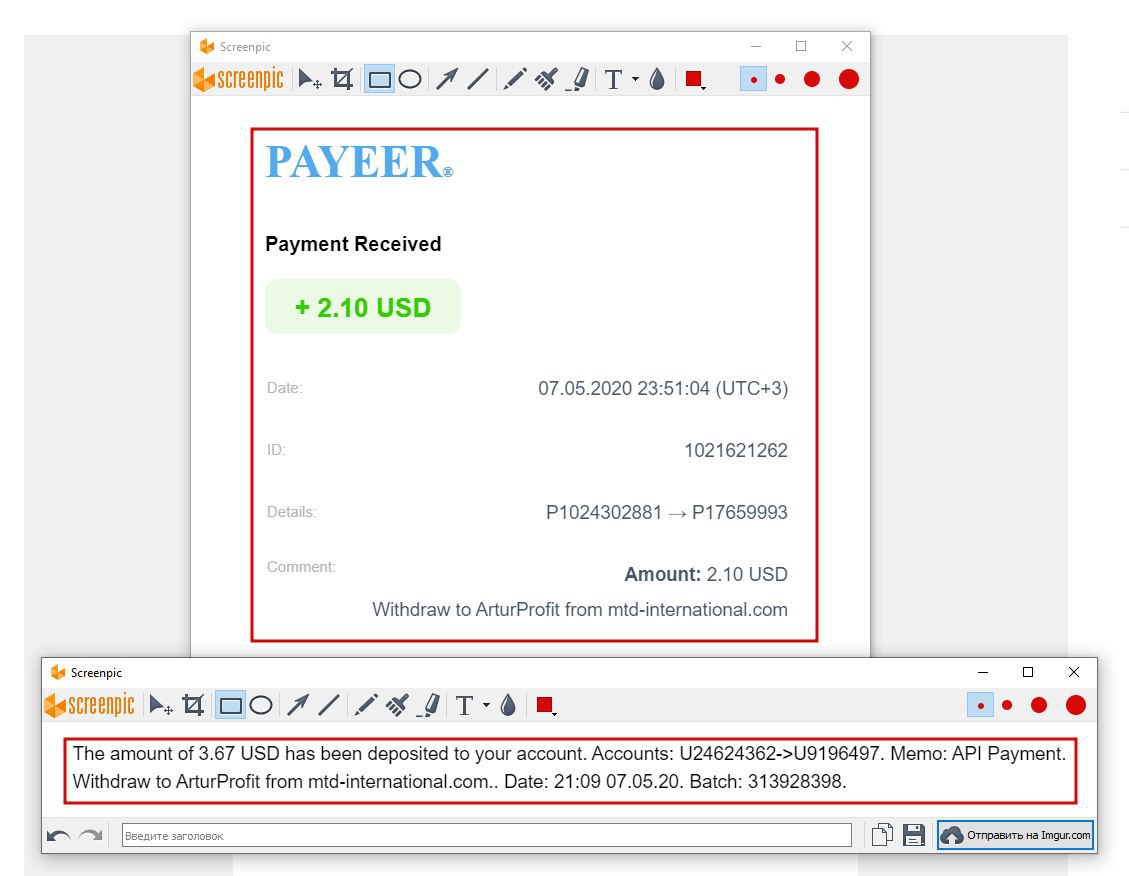Select pencil tool in bottom Screenpic window
This screenshot has height=876, width=1129.
point(366,705)
